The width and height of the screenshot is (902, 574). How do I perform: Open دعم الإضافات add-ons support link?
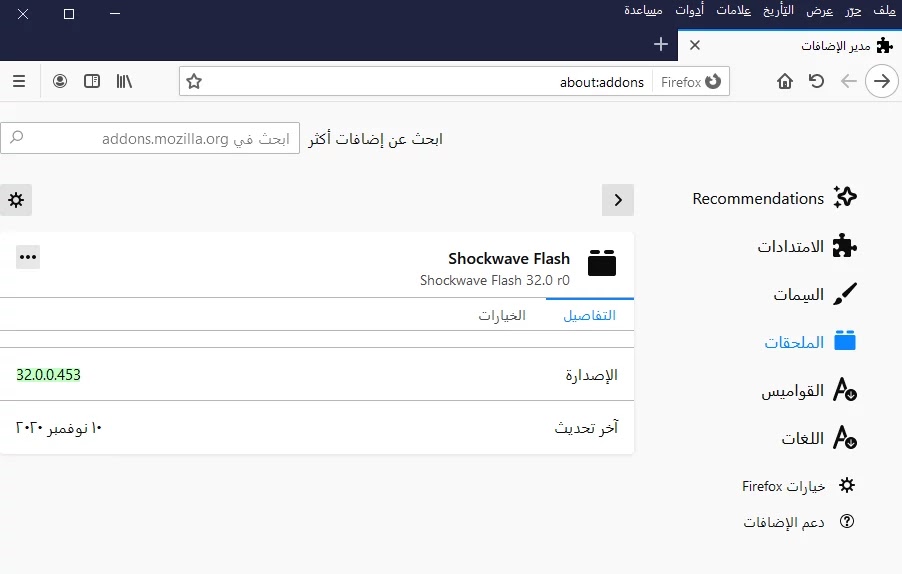(x=798, y=522)
